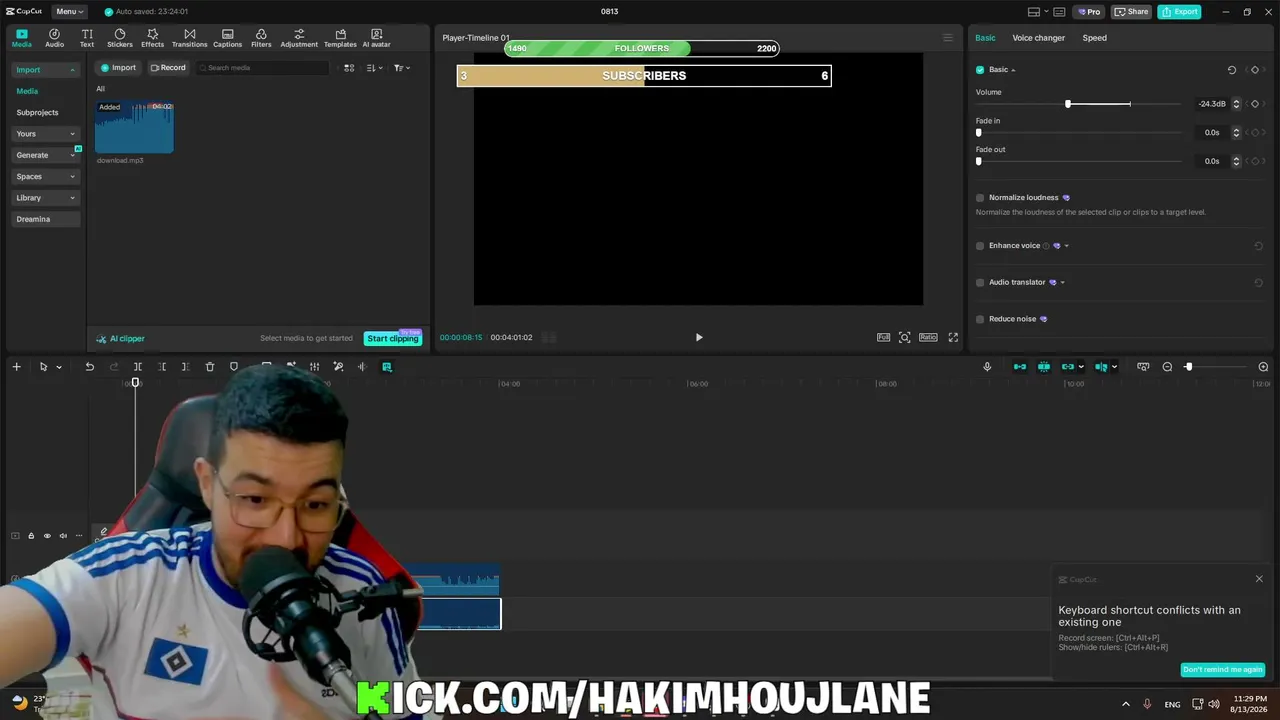Click the Export button
The image size is (1280, 720).
tap(1179, 12)
